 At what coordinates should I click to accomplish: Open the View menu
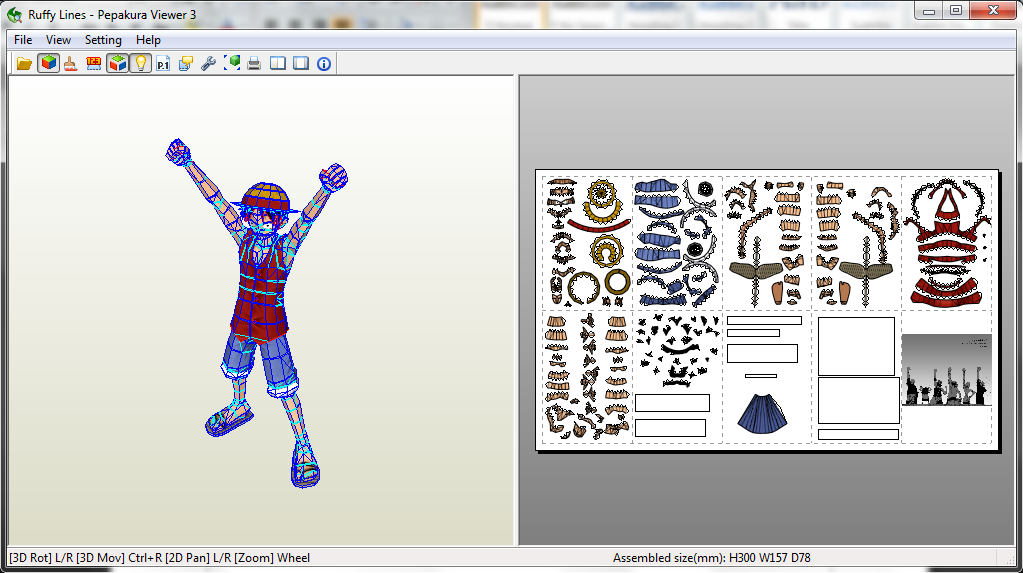click(x=58, y=40)
